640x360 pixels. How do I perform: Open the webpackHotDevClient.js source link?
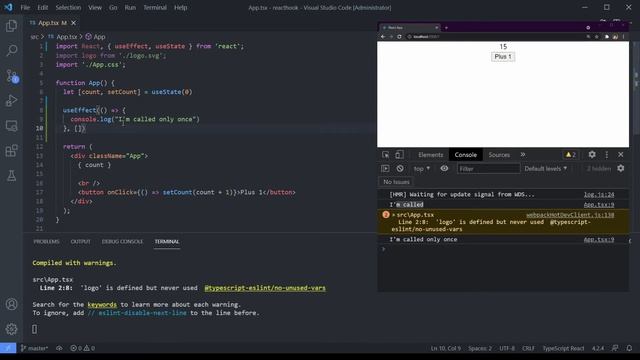pyautogui.click(x=570, y=215)
